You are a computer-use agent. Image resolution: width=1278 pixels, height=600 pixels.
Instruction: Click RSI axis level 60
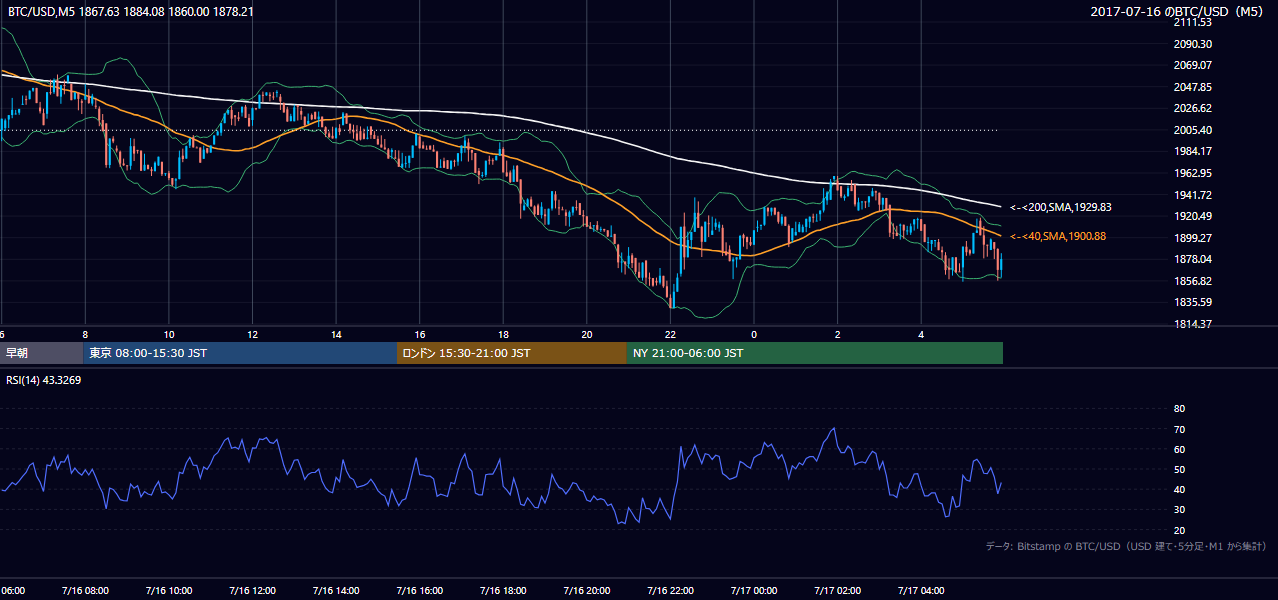click(1179, 449)
